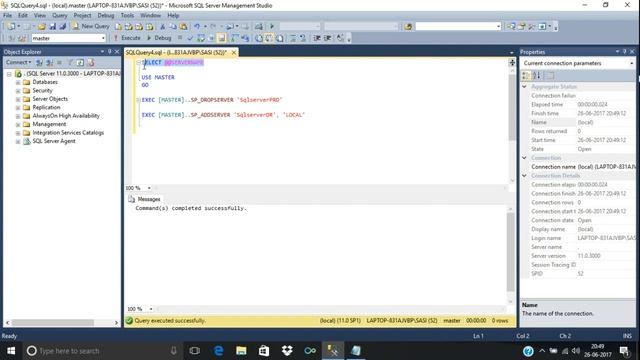This screenshot has width=640, height=360.
Task: Collapse the Connection Details section
Action: tap(524, 176)
